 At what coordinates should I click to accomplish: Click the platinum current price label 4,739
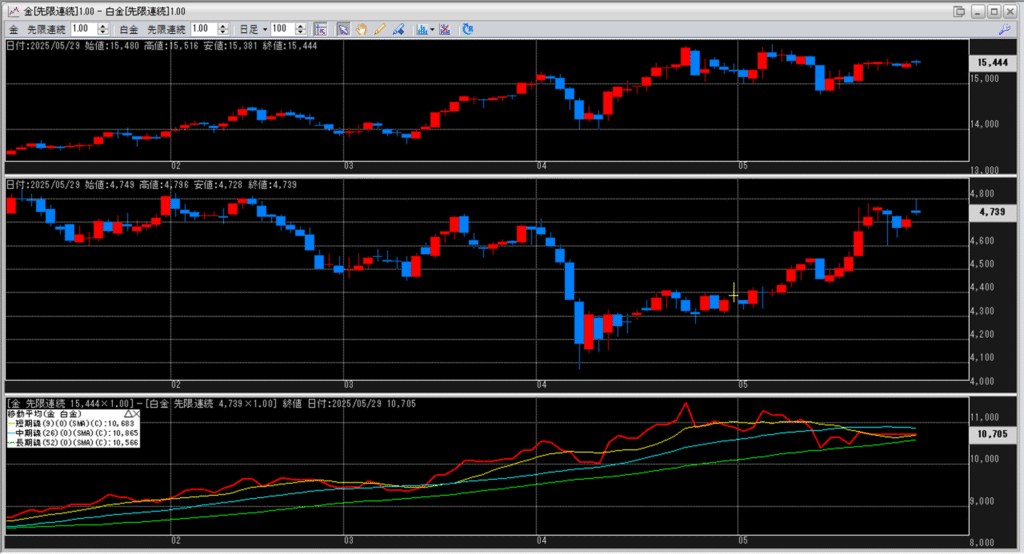993,212
